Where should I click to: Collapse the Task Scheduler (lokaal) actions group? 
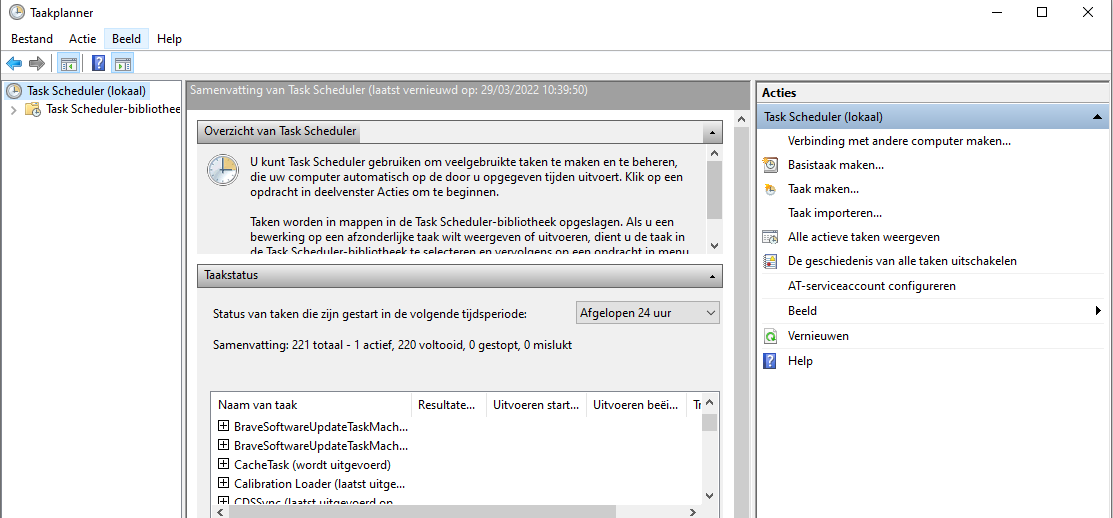[x=1097, y=117]
